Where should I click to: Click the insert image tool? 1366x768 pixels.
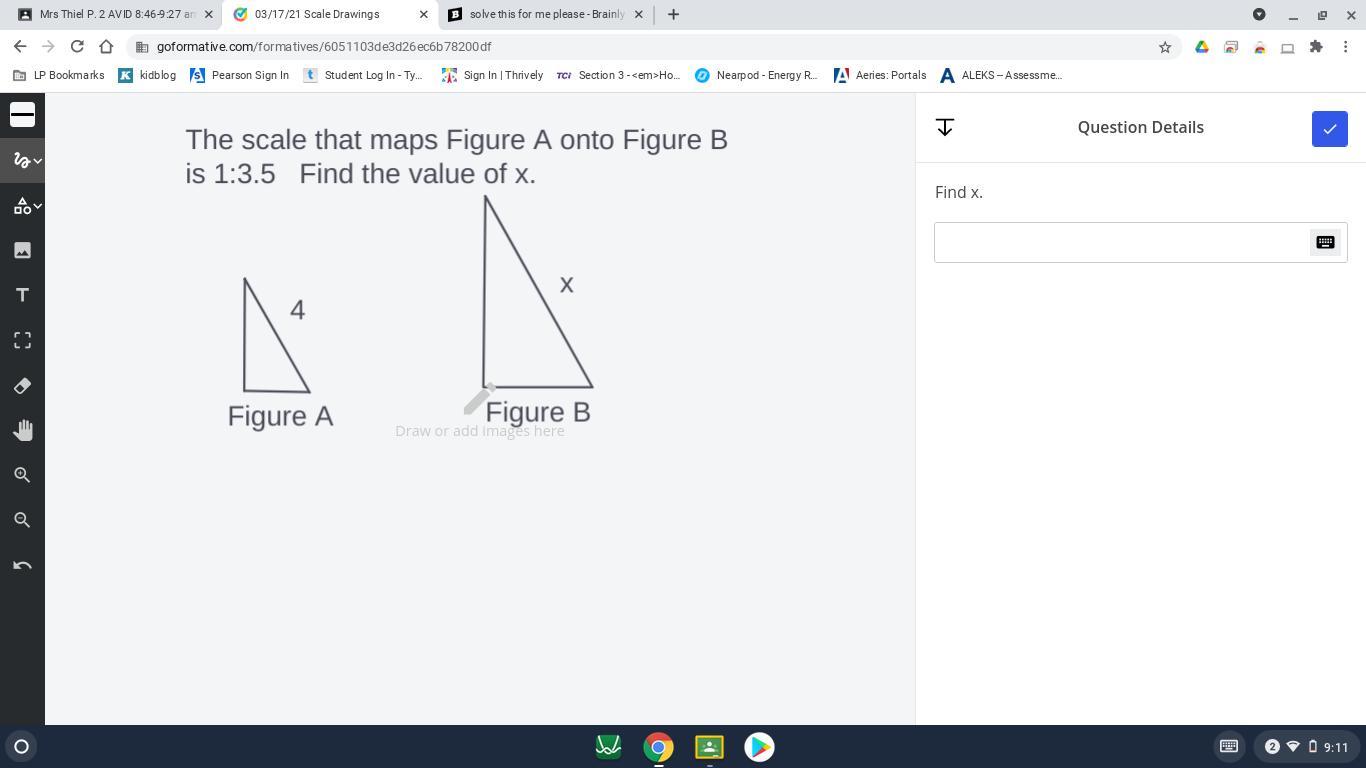(22, 250)
